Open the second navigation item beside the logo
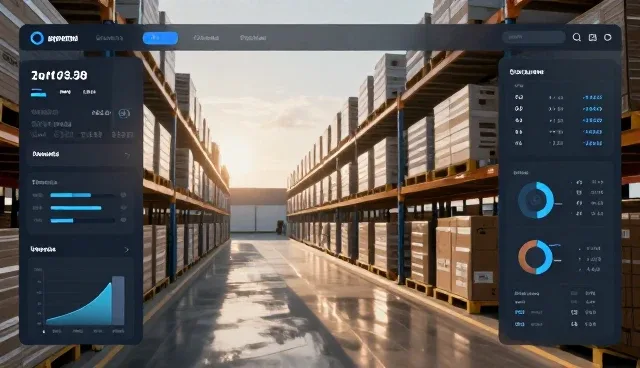Viewport: 640px width, 368px height. [109, 38]
